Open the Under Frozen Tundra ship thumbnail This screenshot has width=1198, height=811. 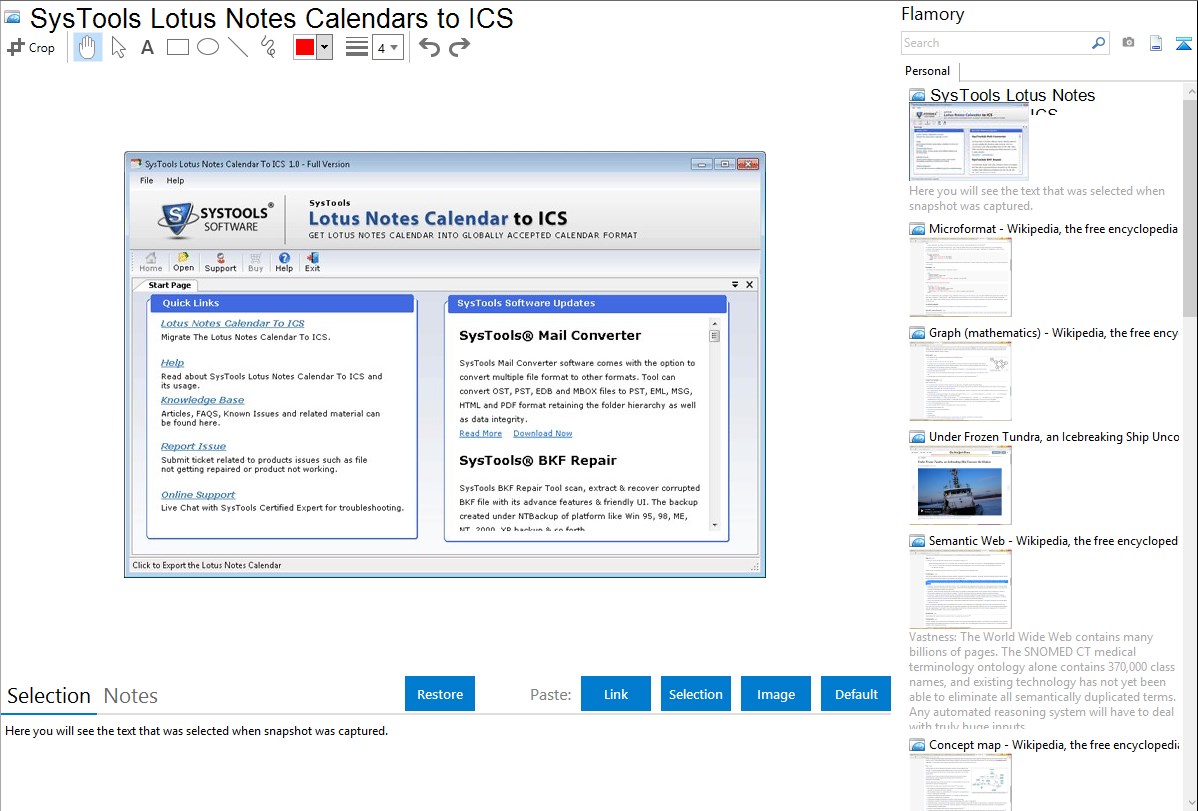pos(960,485)
